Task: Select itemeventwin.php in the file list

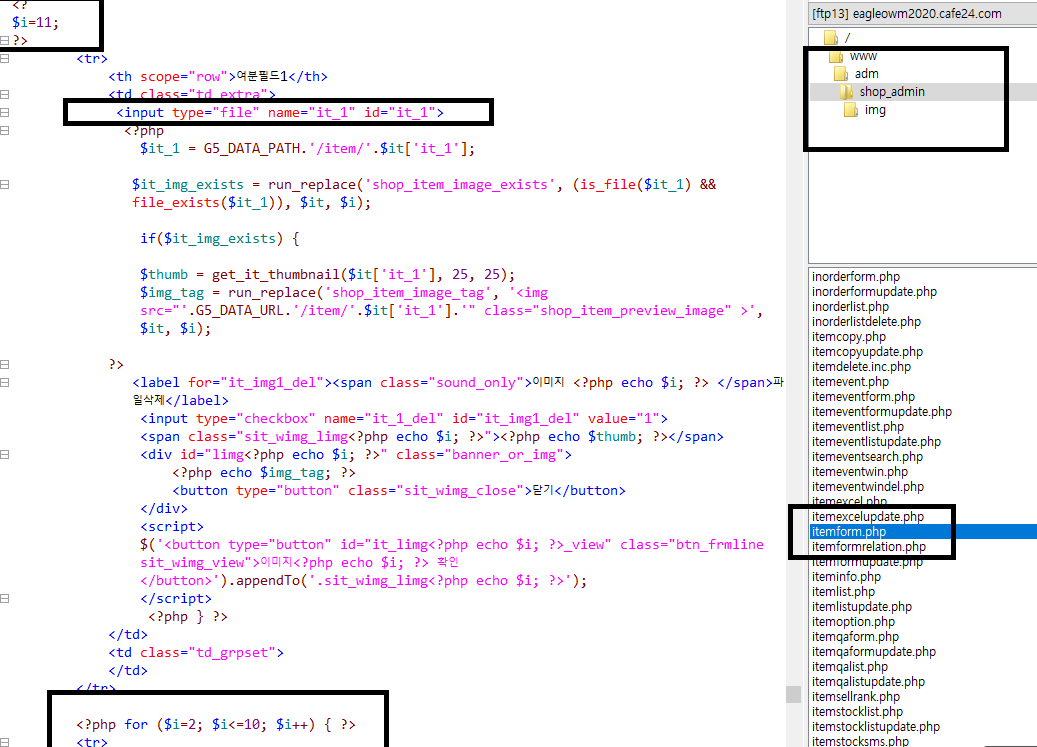Action: coord(860,472)
